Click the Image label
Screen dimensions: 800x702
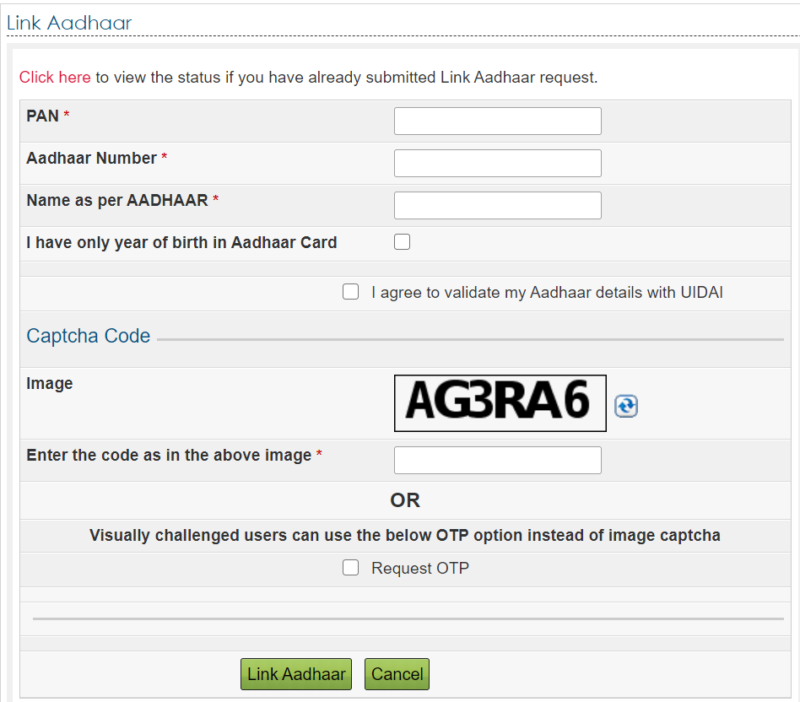(49, 383)
